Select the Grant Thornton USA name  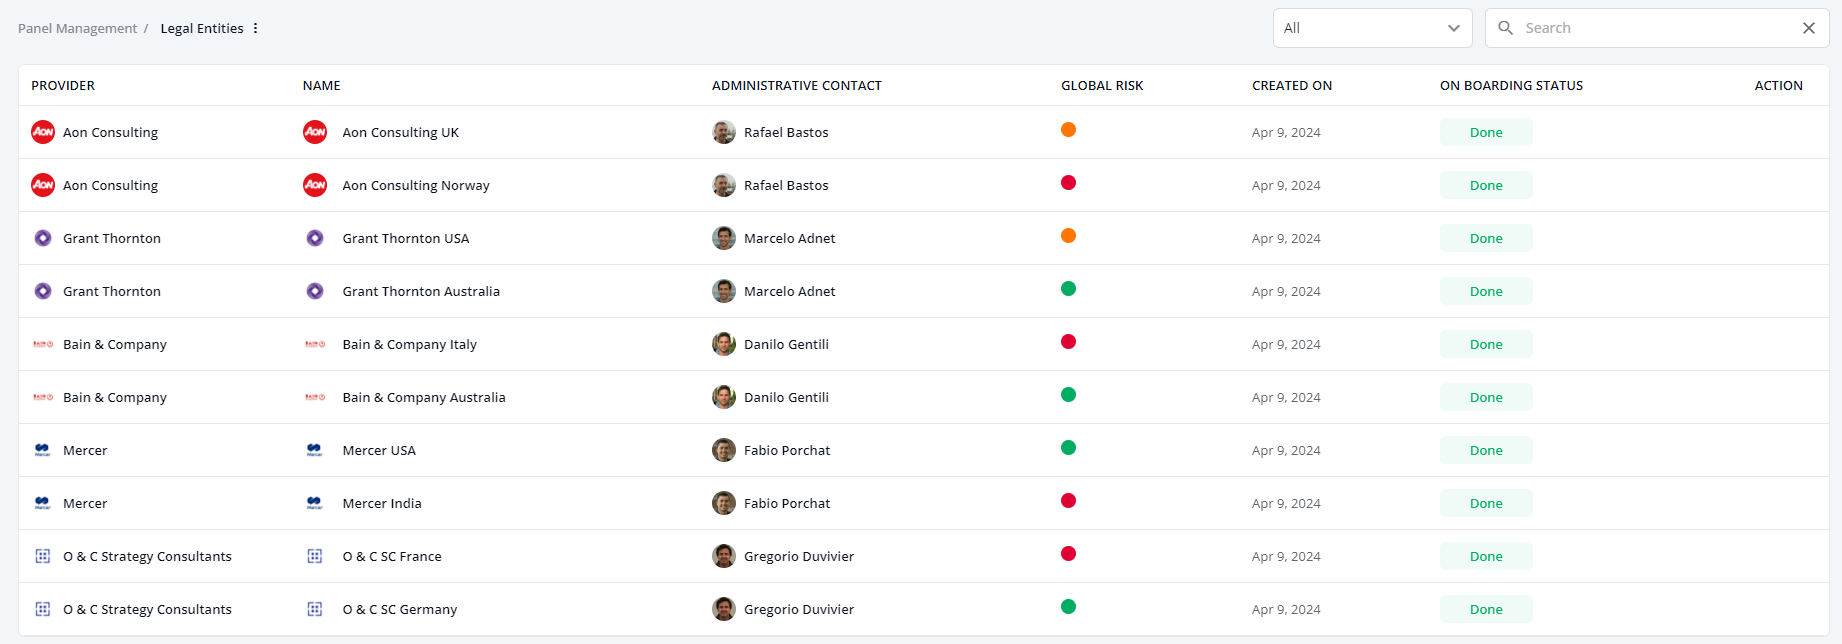pyautogui.click(x=406, y=238)
